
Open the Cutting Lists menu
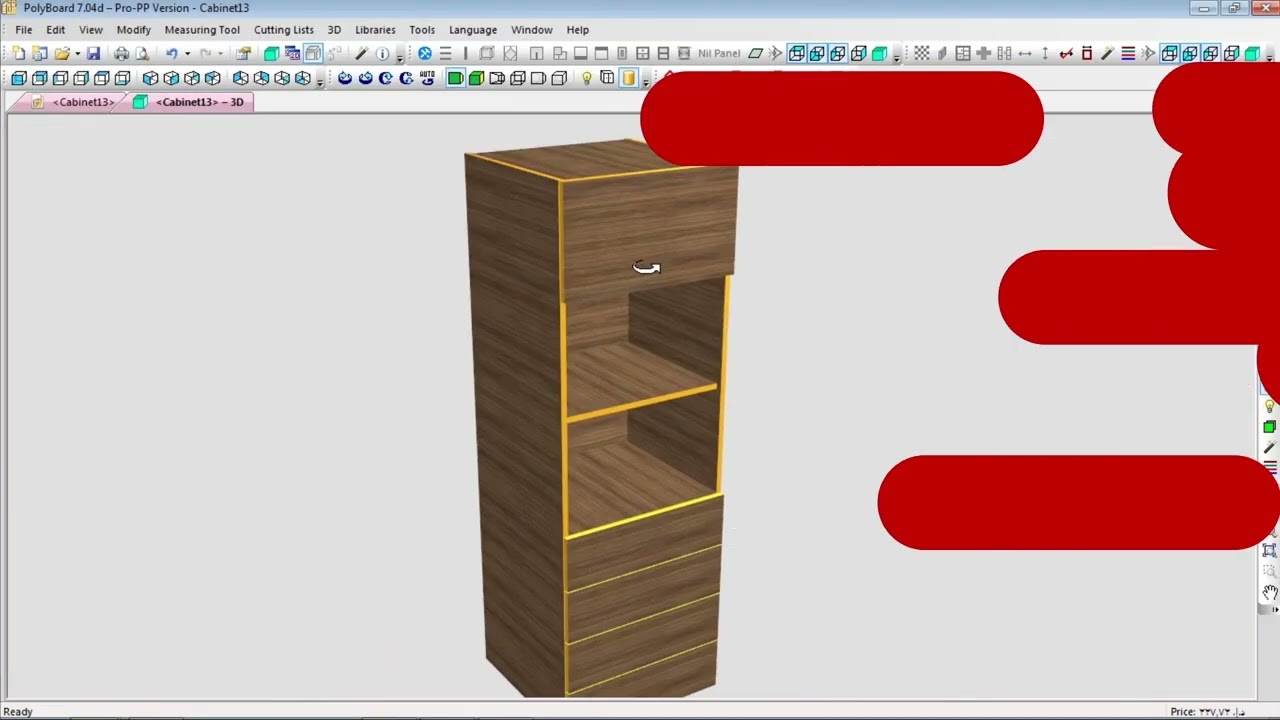point(284,30)
